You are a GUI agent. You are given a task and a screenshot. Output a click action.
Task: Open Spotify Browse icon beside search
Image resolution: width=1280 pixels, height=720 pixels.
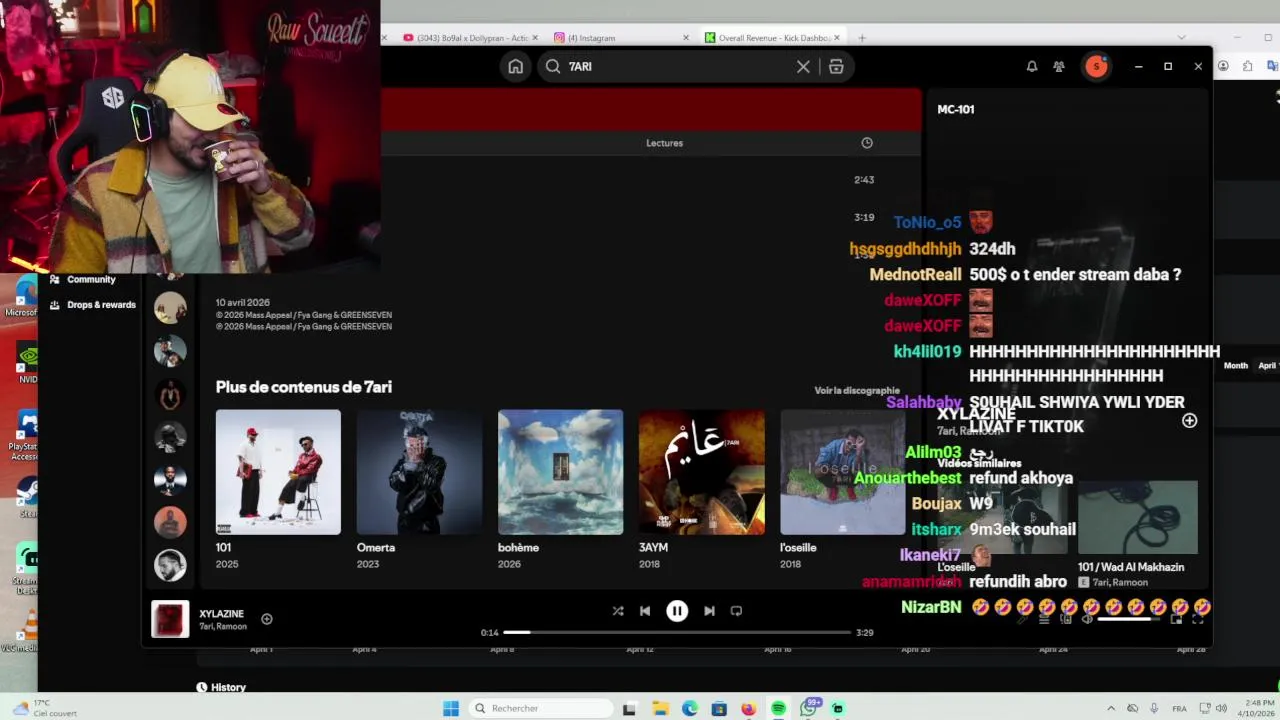pyautogui.click(x=836, y=66)
